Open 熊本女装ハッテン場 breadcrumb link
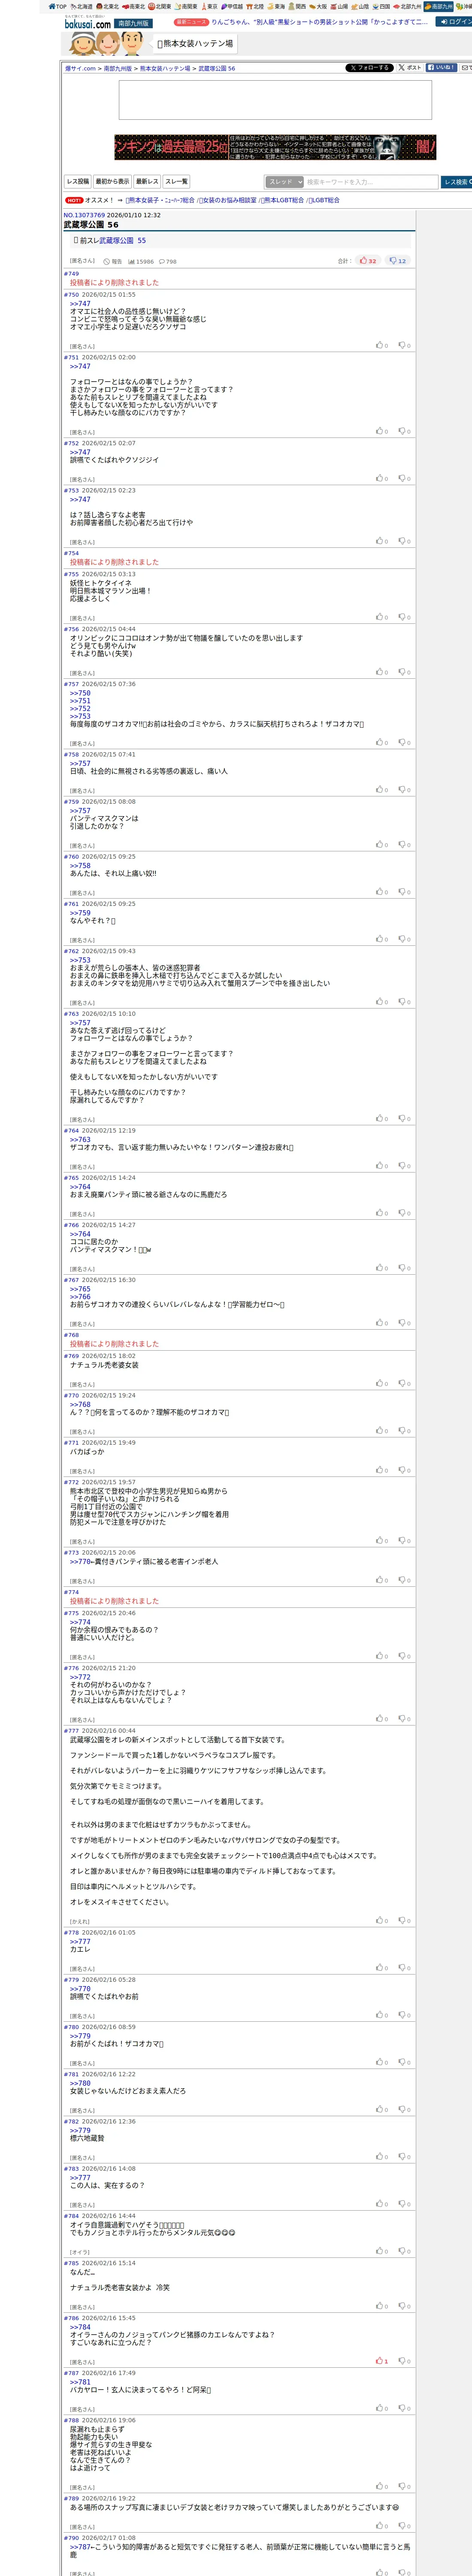Screen dimensions: 472x2576 tap(165, 69)
